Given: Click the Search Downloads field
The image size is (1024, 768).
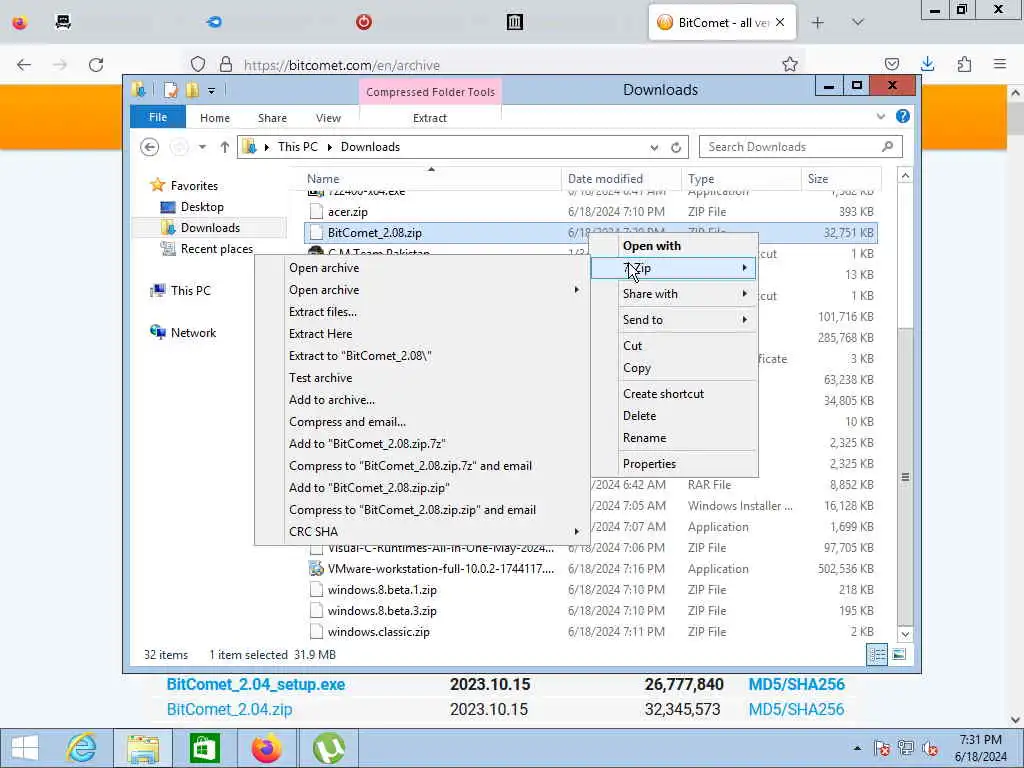Looking at the screenshot, I should click(801, 147).
